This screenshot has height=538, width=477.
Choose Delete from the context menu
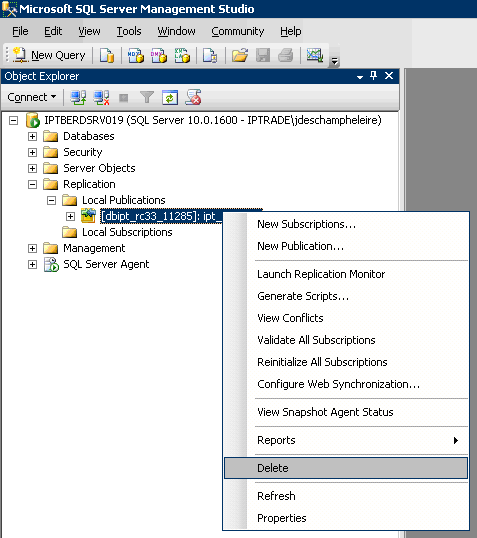346,468
